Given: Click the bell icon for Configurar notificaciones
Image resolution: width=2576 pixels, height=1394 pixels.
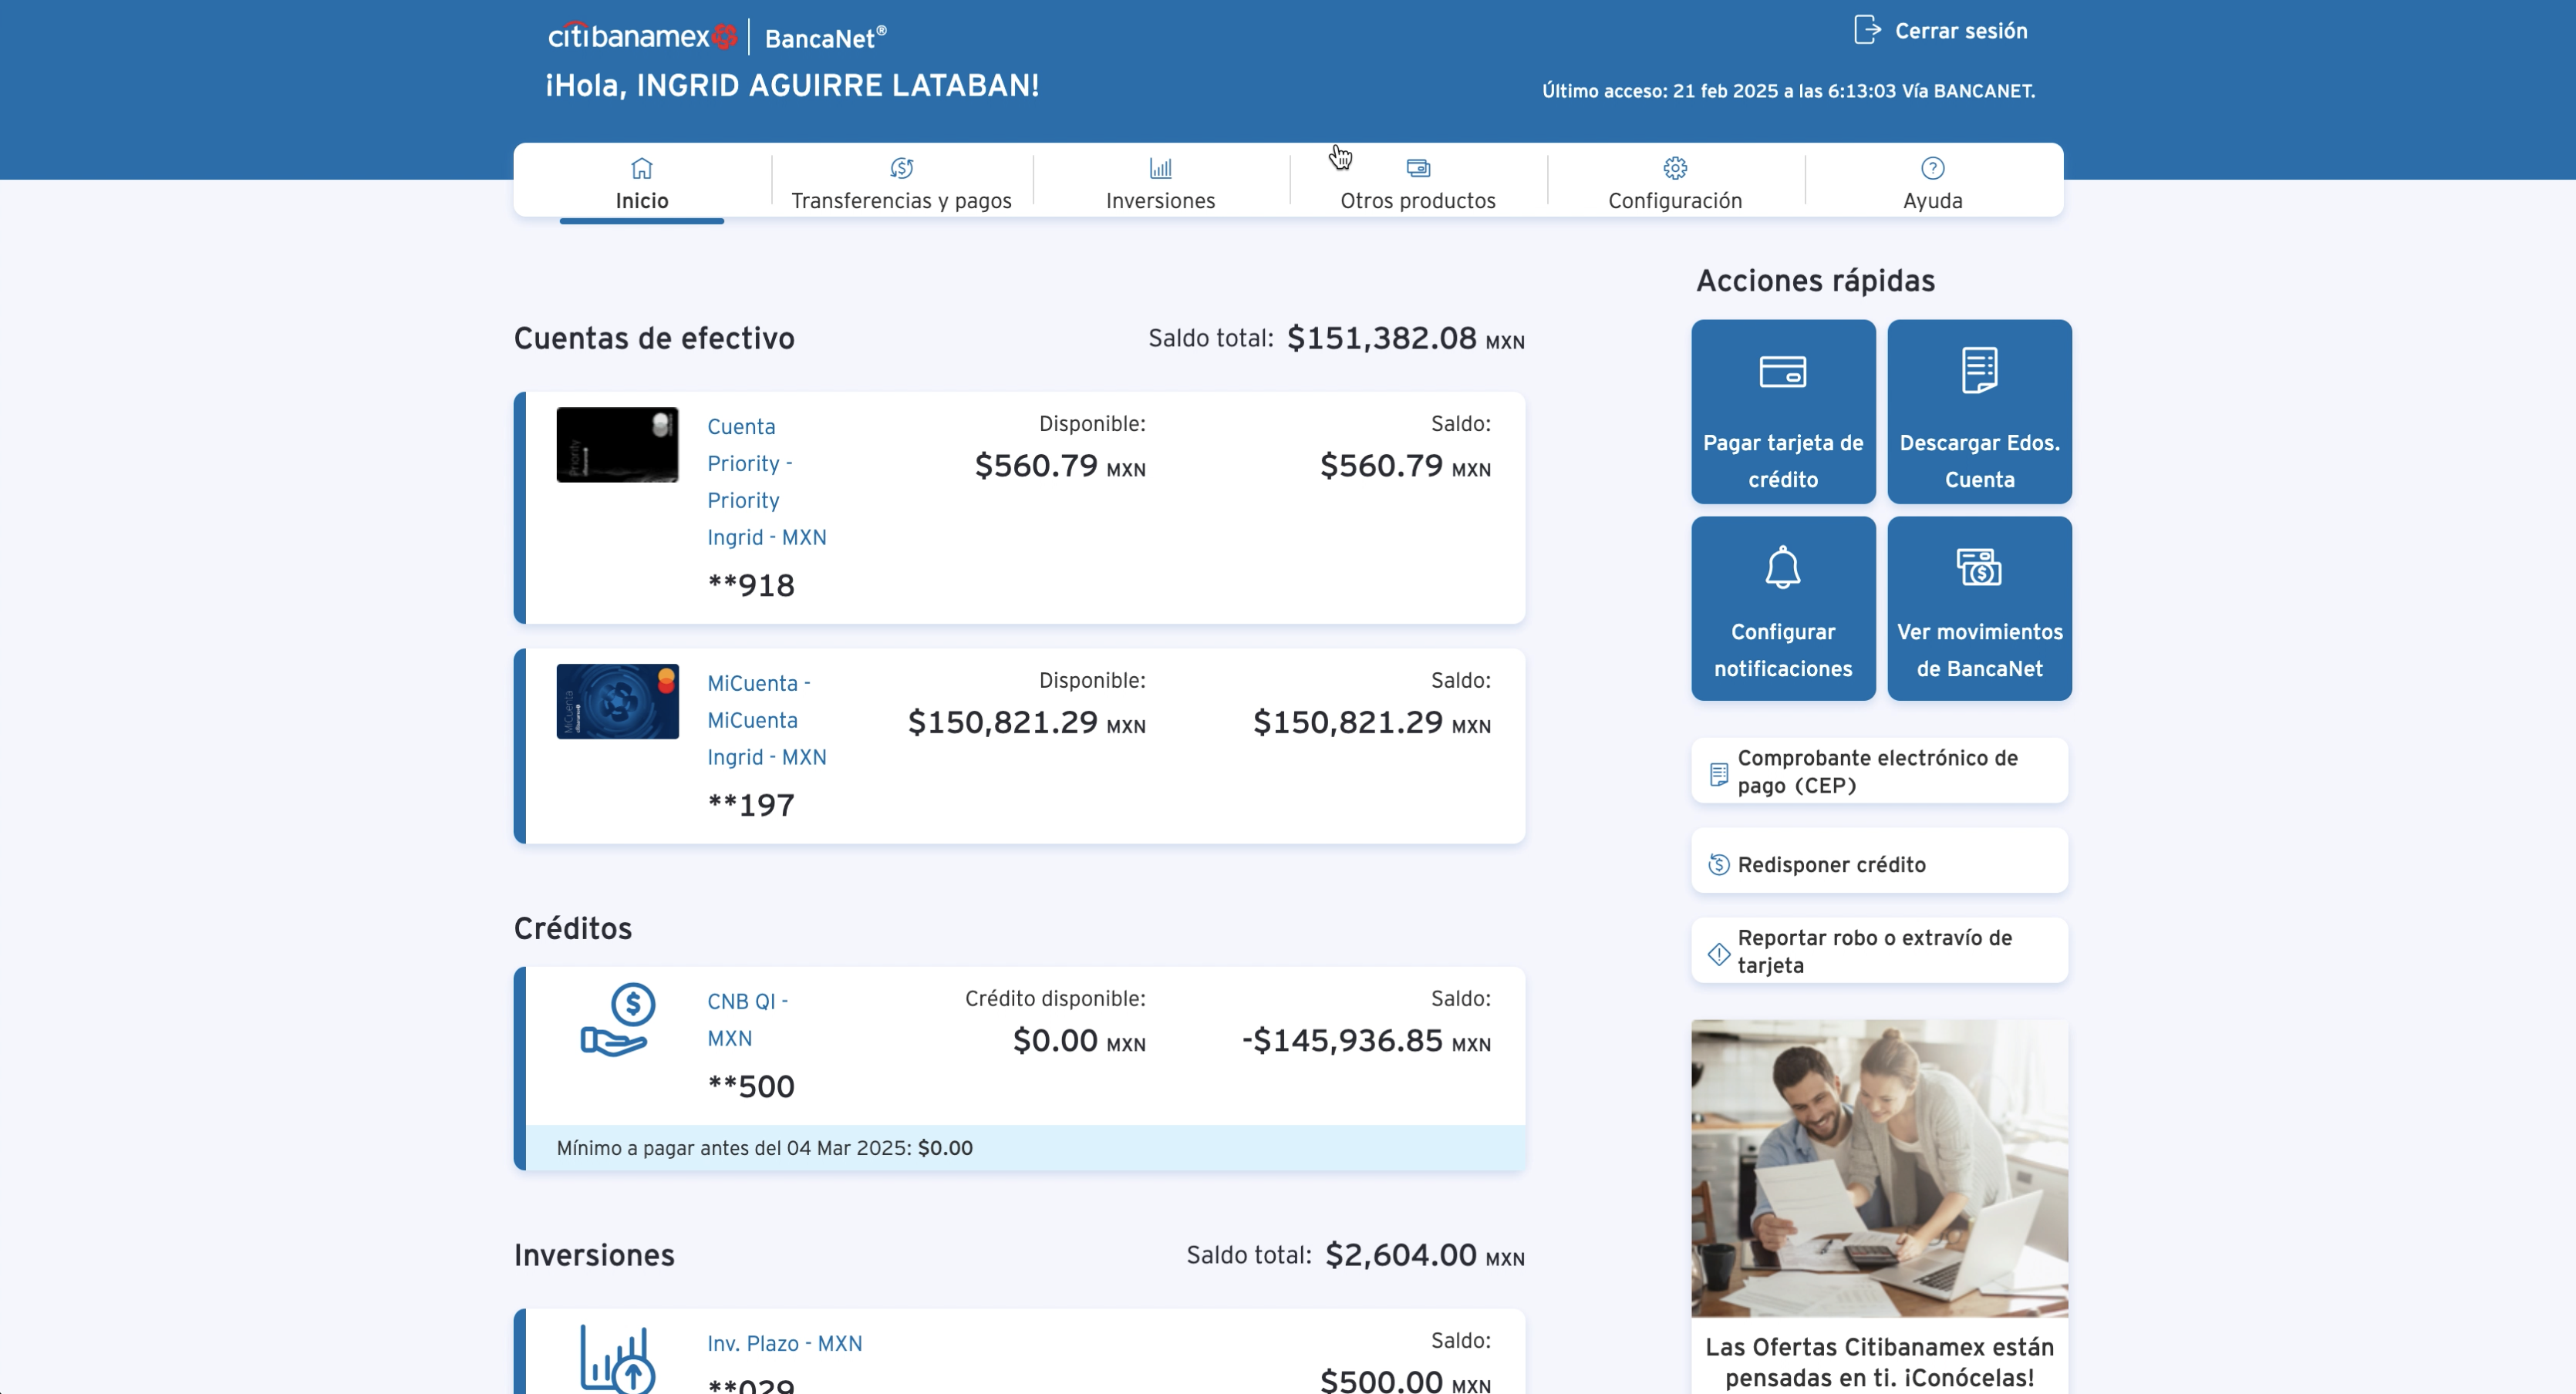Looking at the screenshot, I should click(x=1782, y=568).
